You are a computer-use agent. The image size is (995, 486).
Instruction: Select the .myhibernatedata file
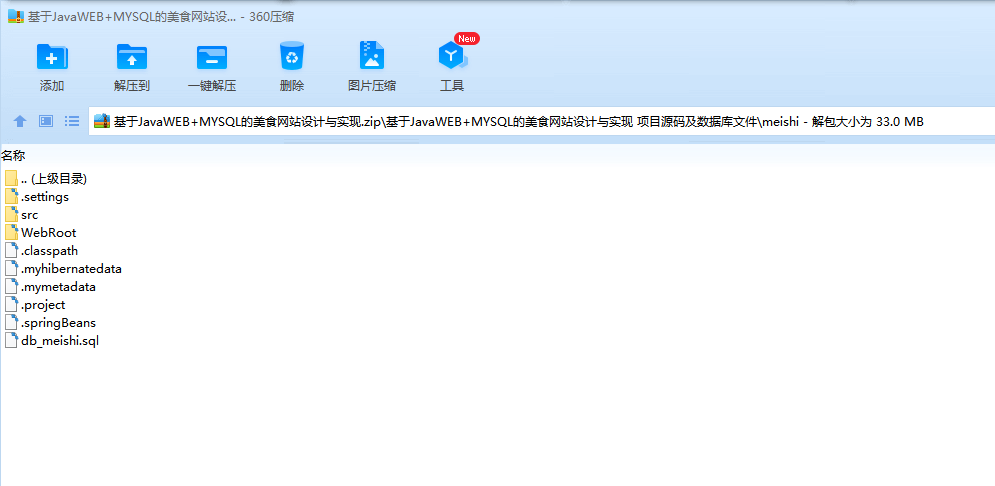63,268
